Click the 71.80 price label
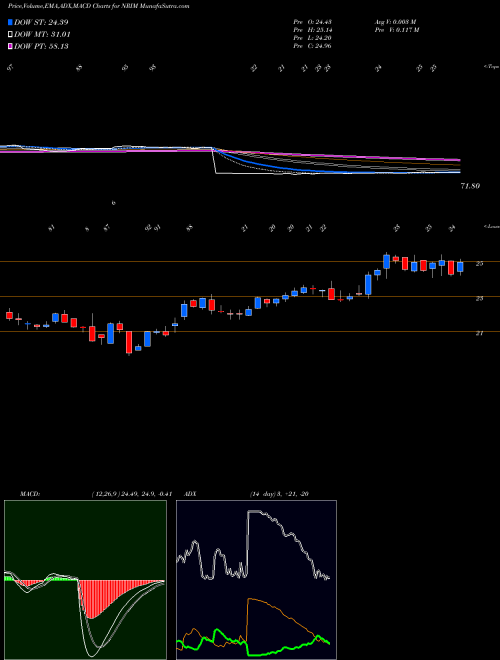500x660 pixels. (x=470, y=186)
